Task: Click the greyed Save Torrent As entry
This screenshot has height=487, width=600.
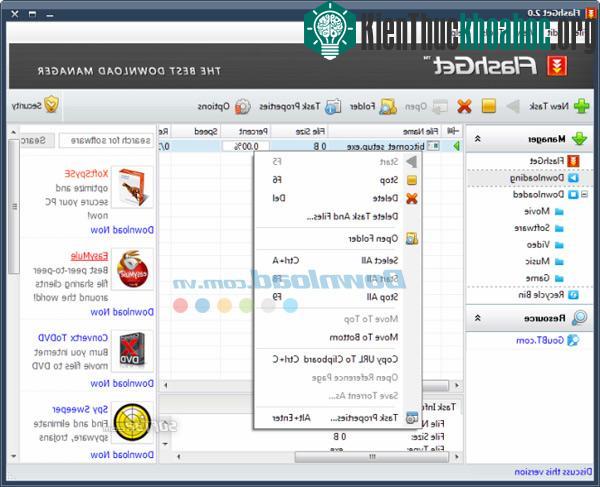Action: coord(337,396)
